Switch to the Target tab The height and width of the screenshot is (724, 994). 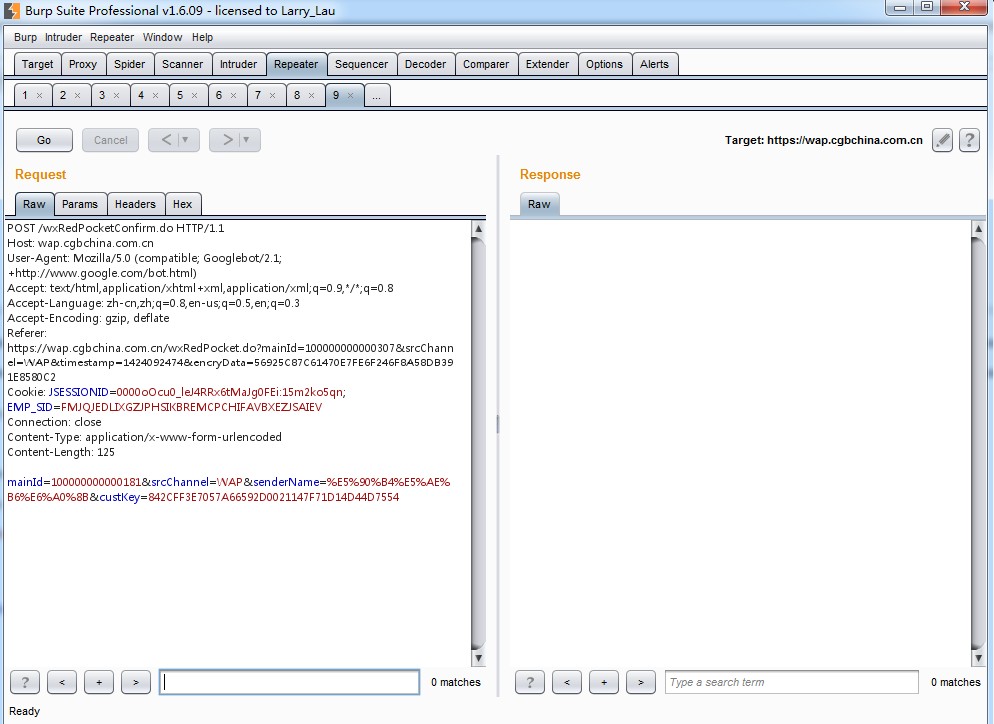pos(37,64)
